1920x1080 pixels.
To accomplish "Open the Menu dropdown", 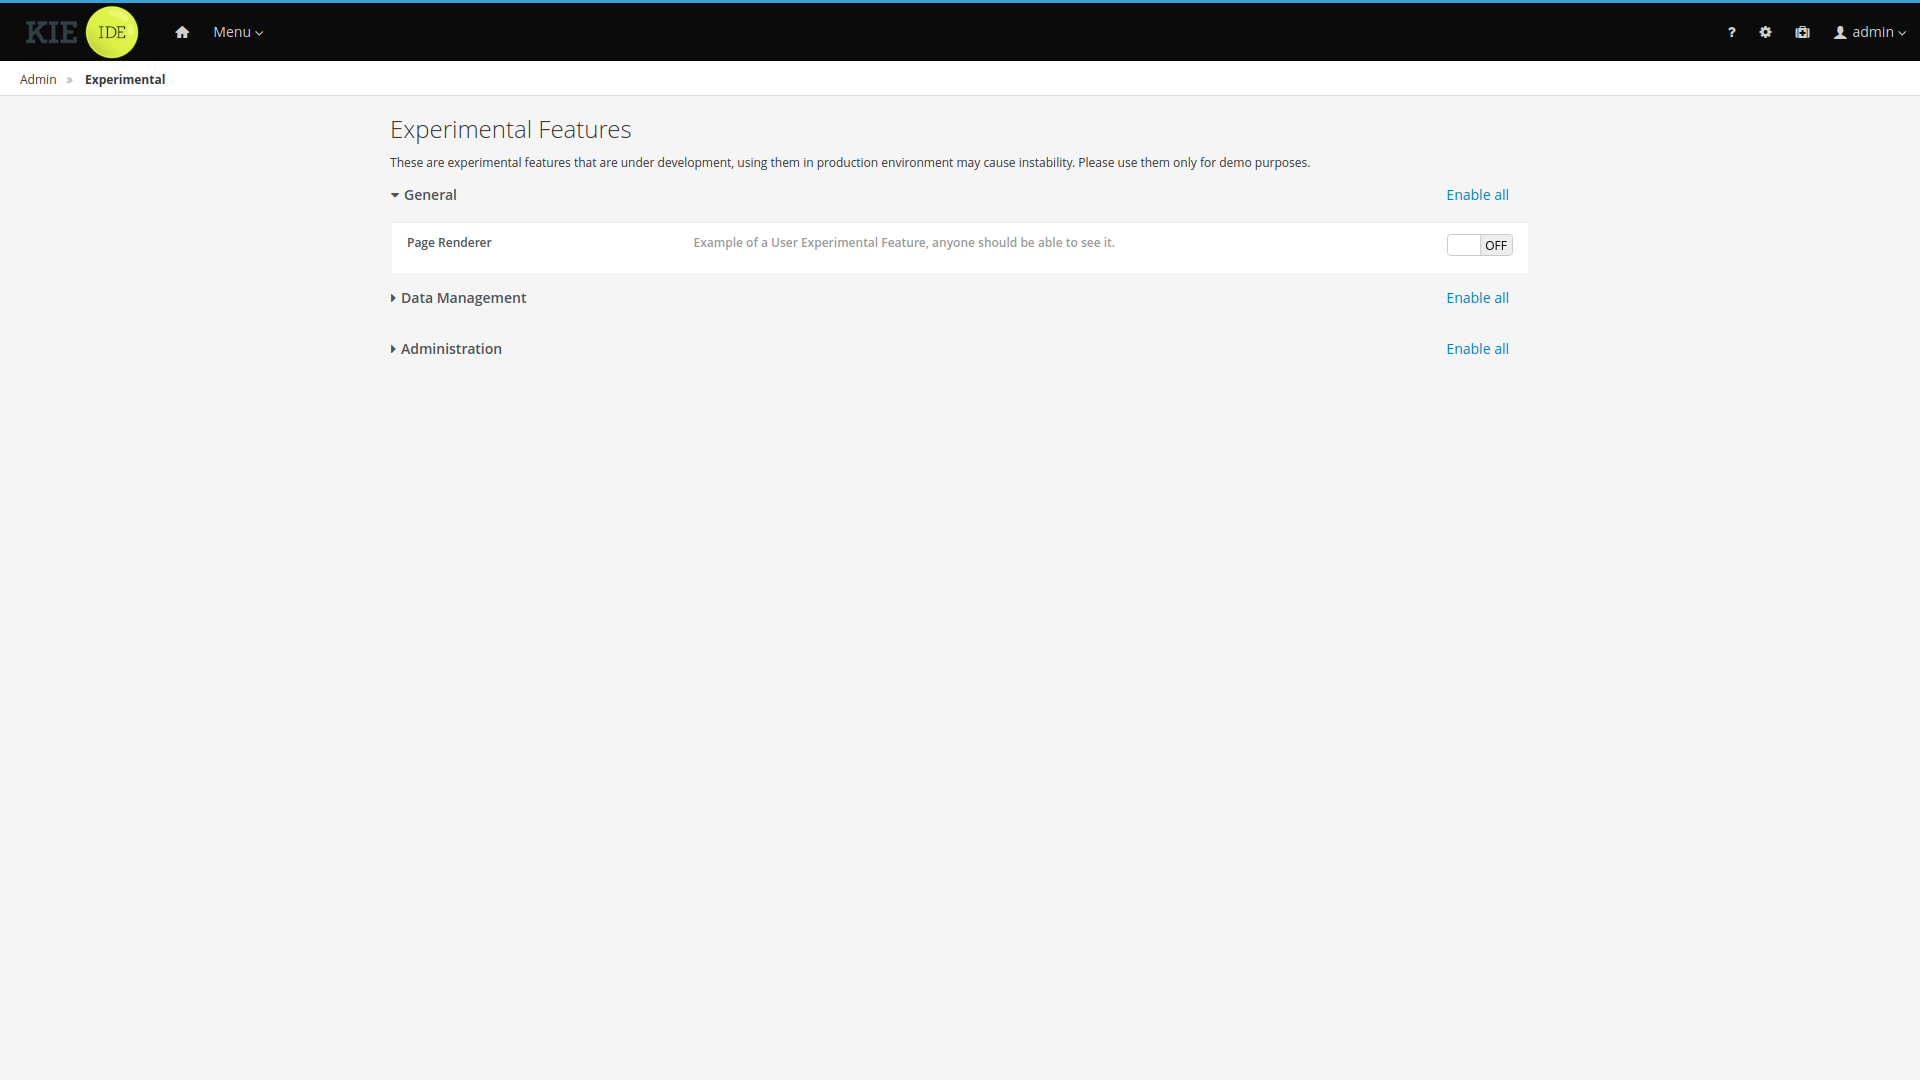I will [x=238, y=32].
